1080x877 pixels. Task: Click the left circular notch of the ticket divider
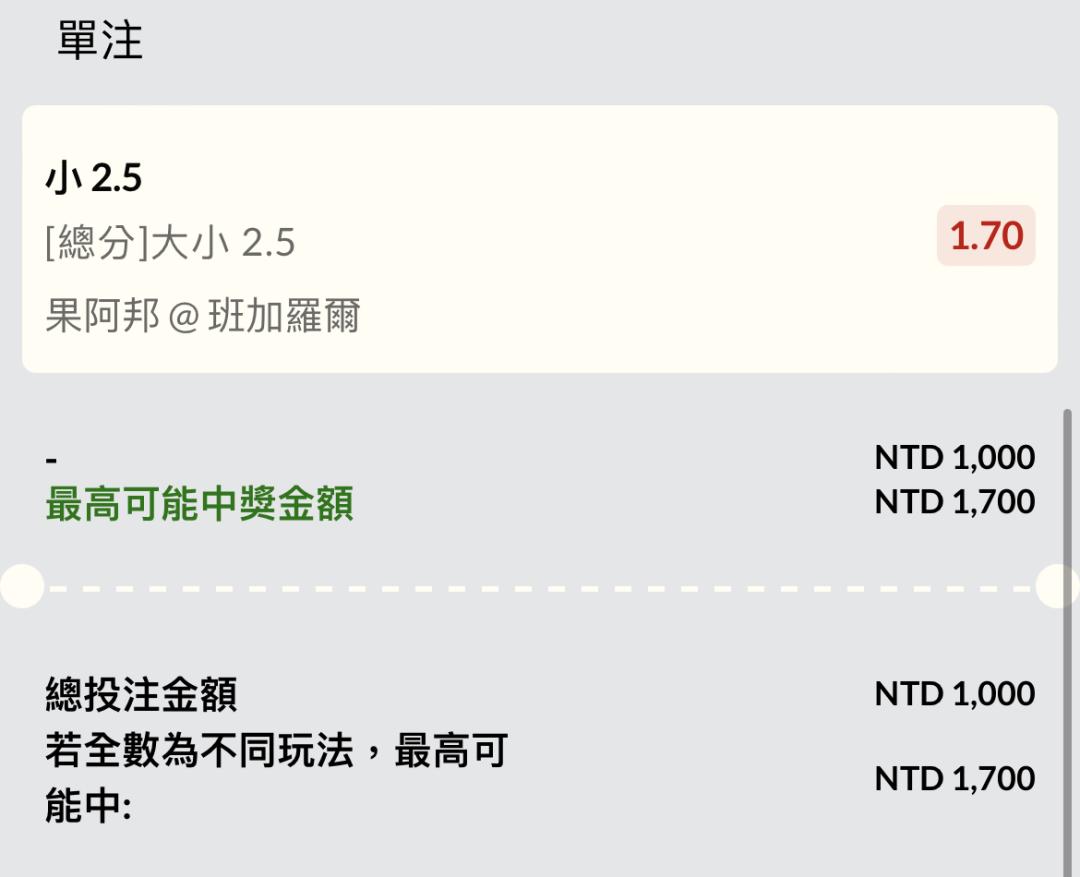click(22, 586)
